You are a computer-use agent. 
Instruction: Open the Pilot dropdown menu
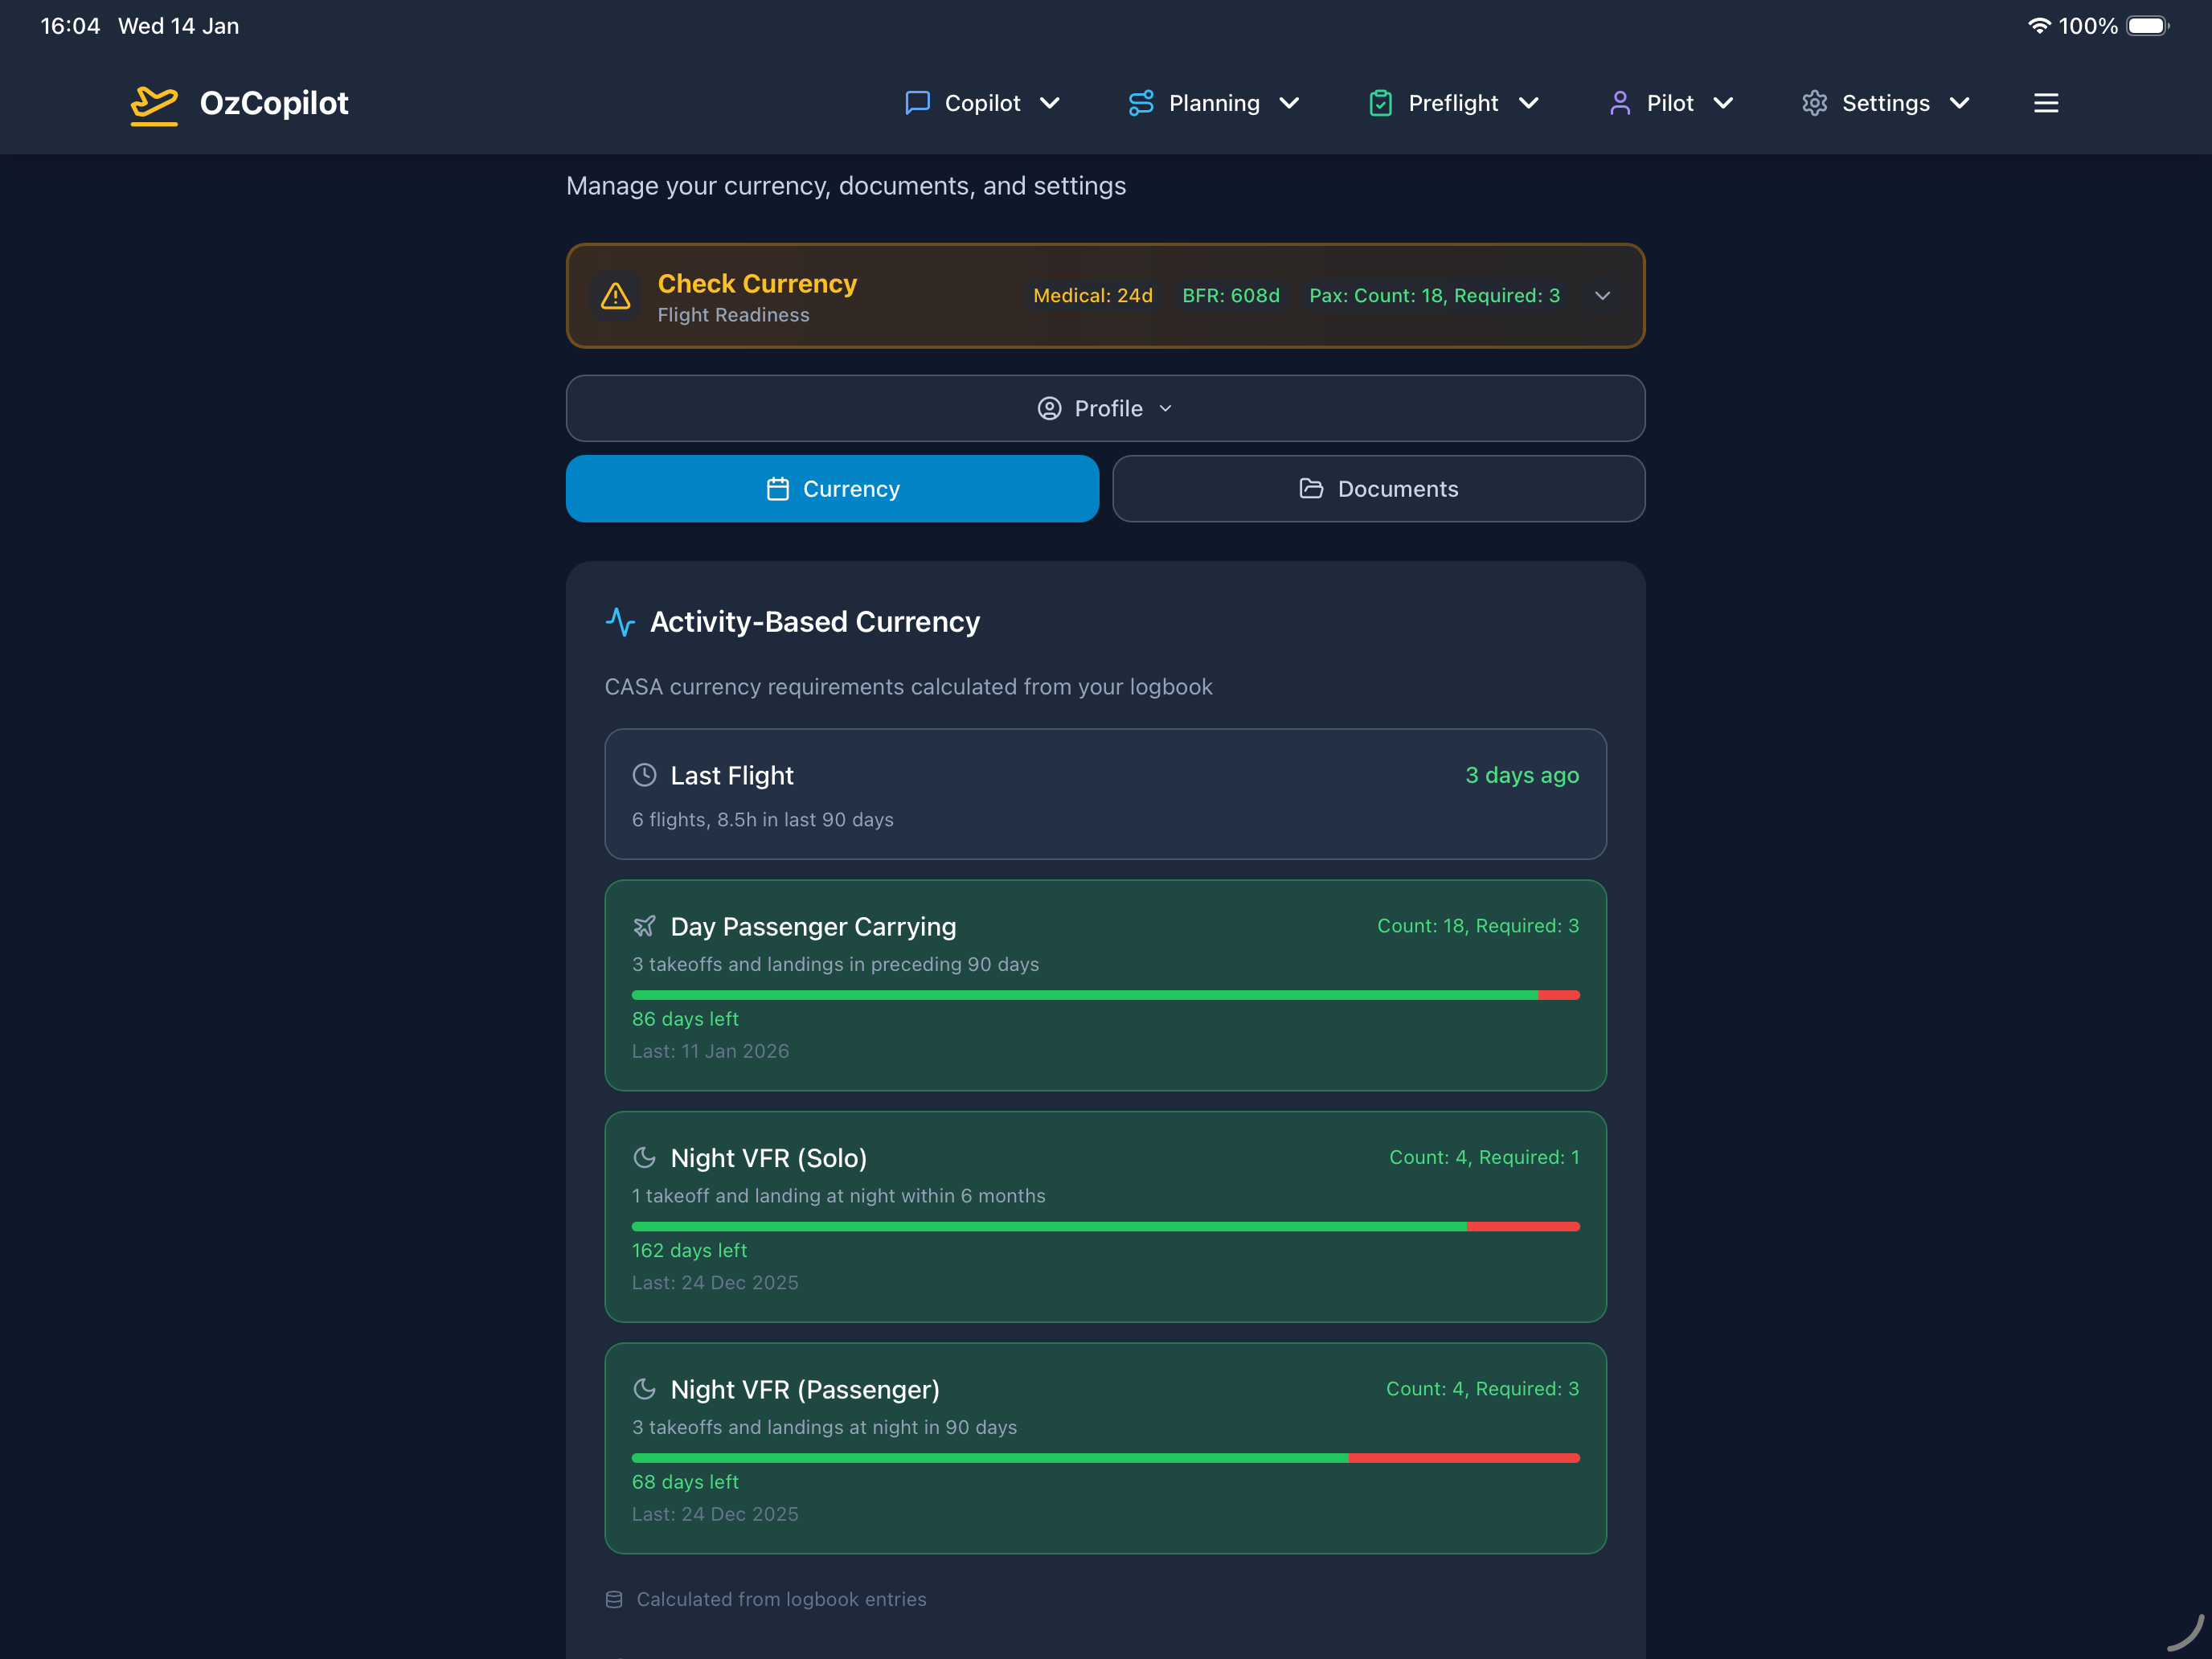[1670, 103]
